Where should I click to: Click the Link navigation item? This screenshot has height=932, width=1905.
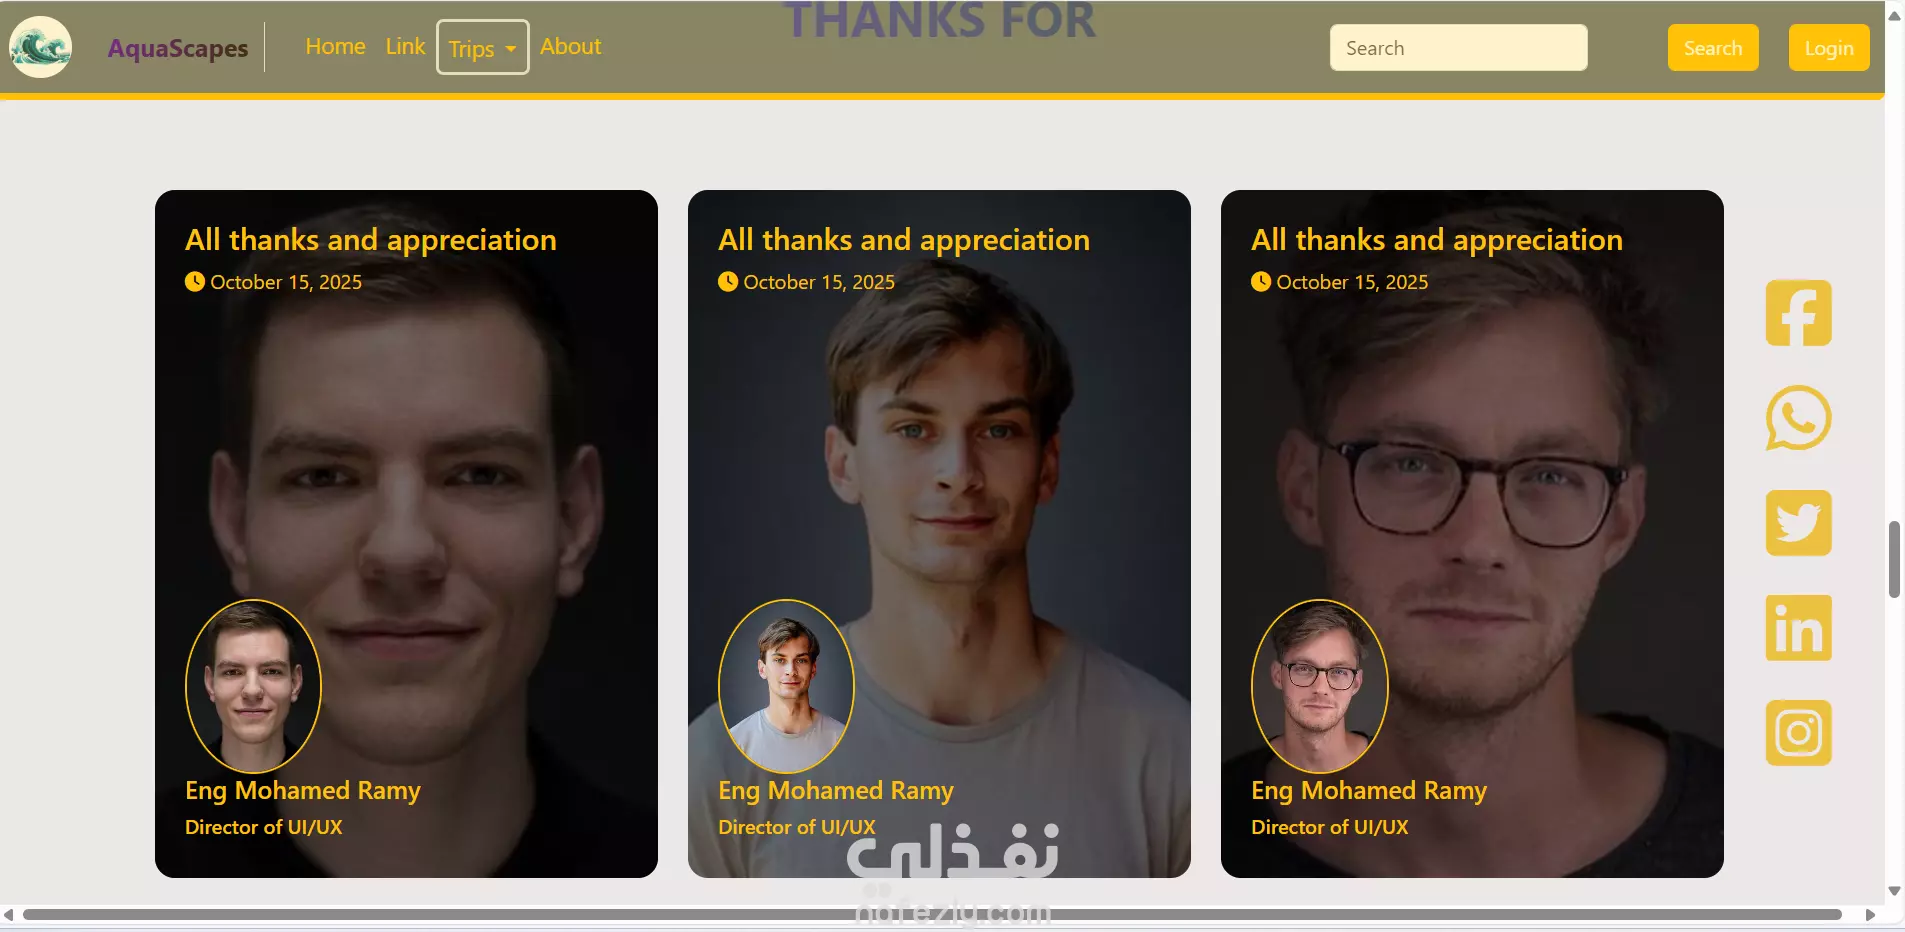point(405,46)
